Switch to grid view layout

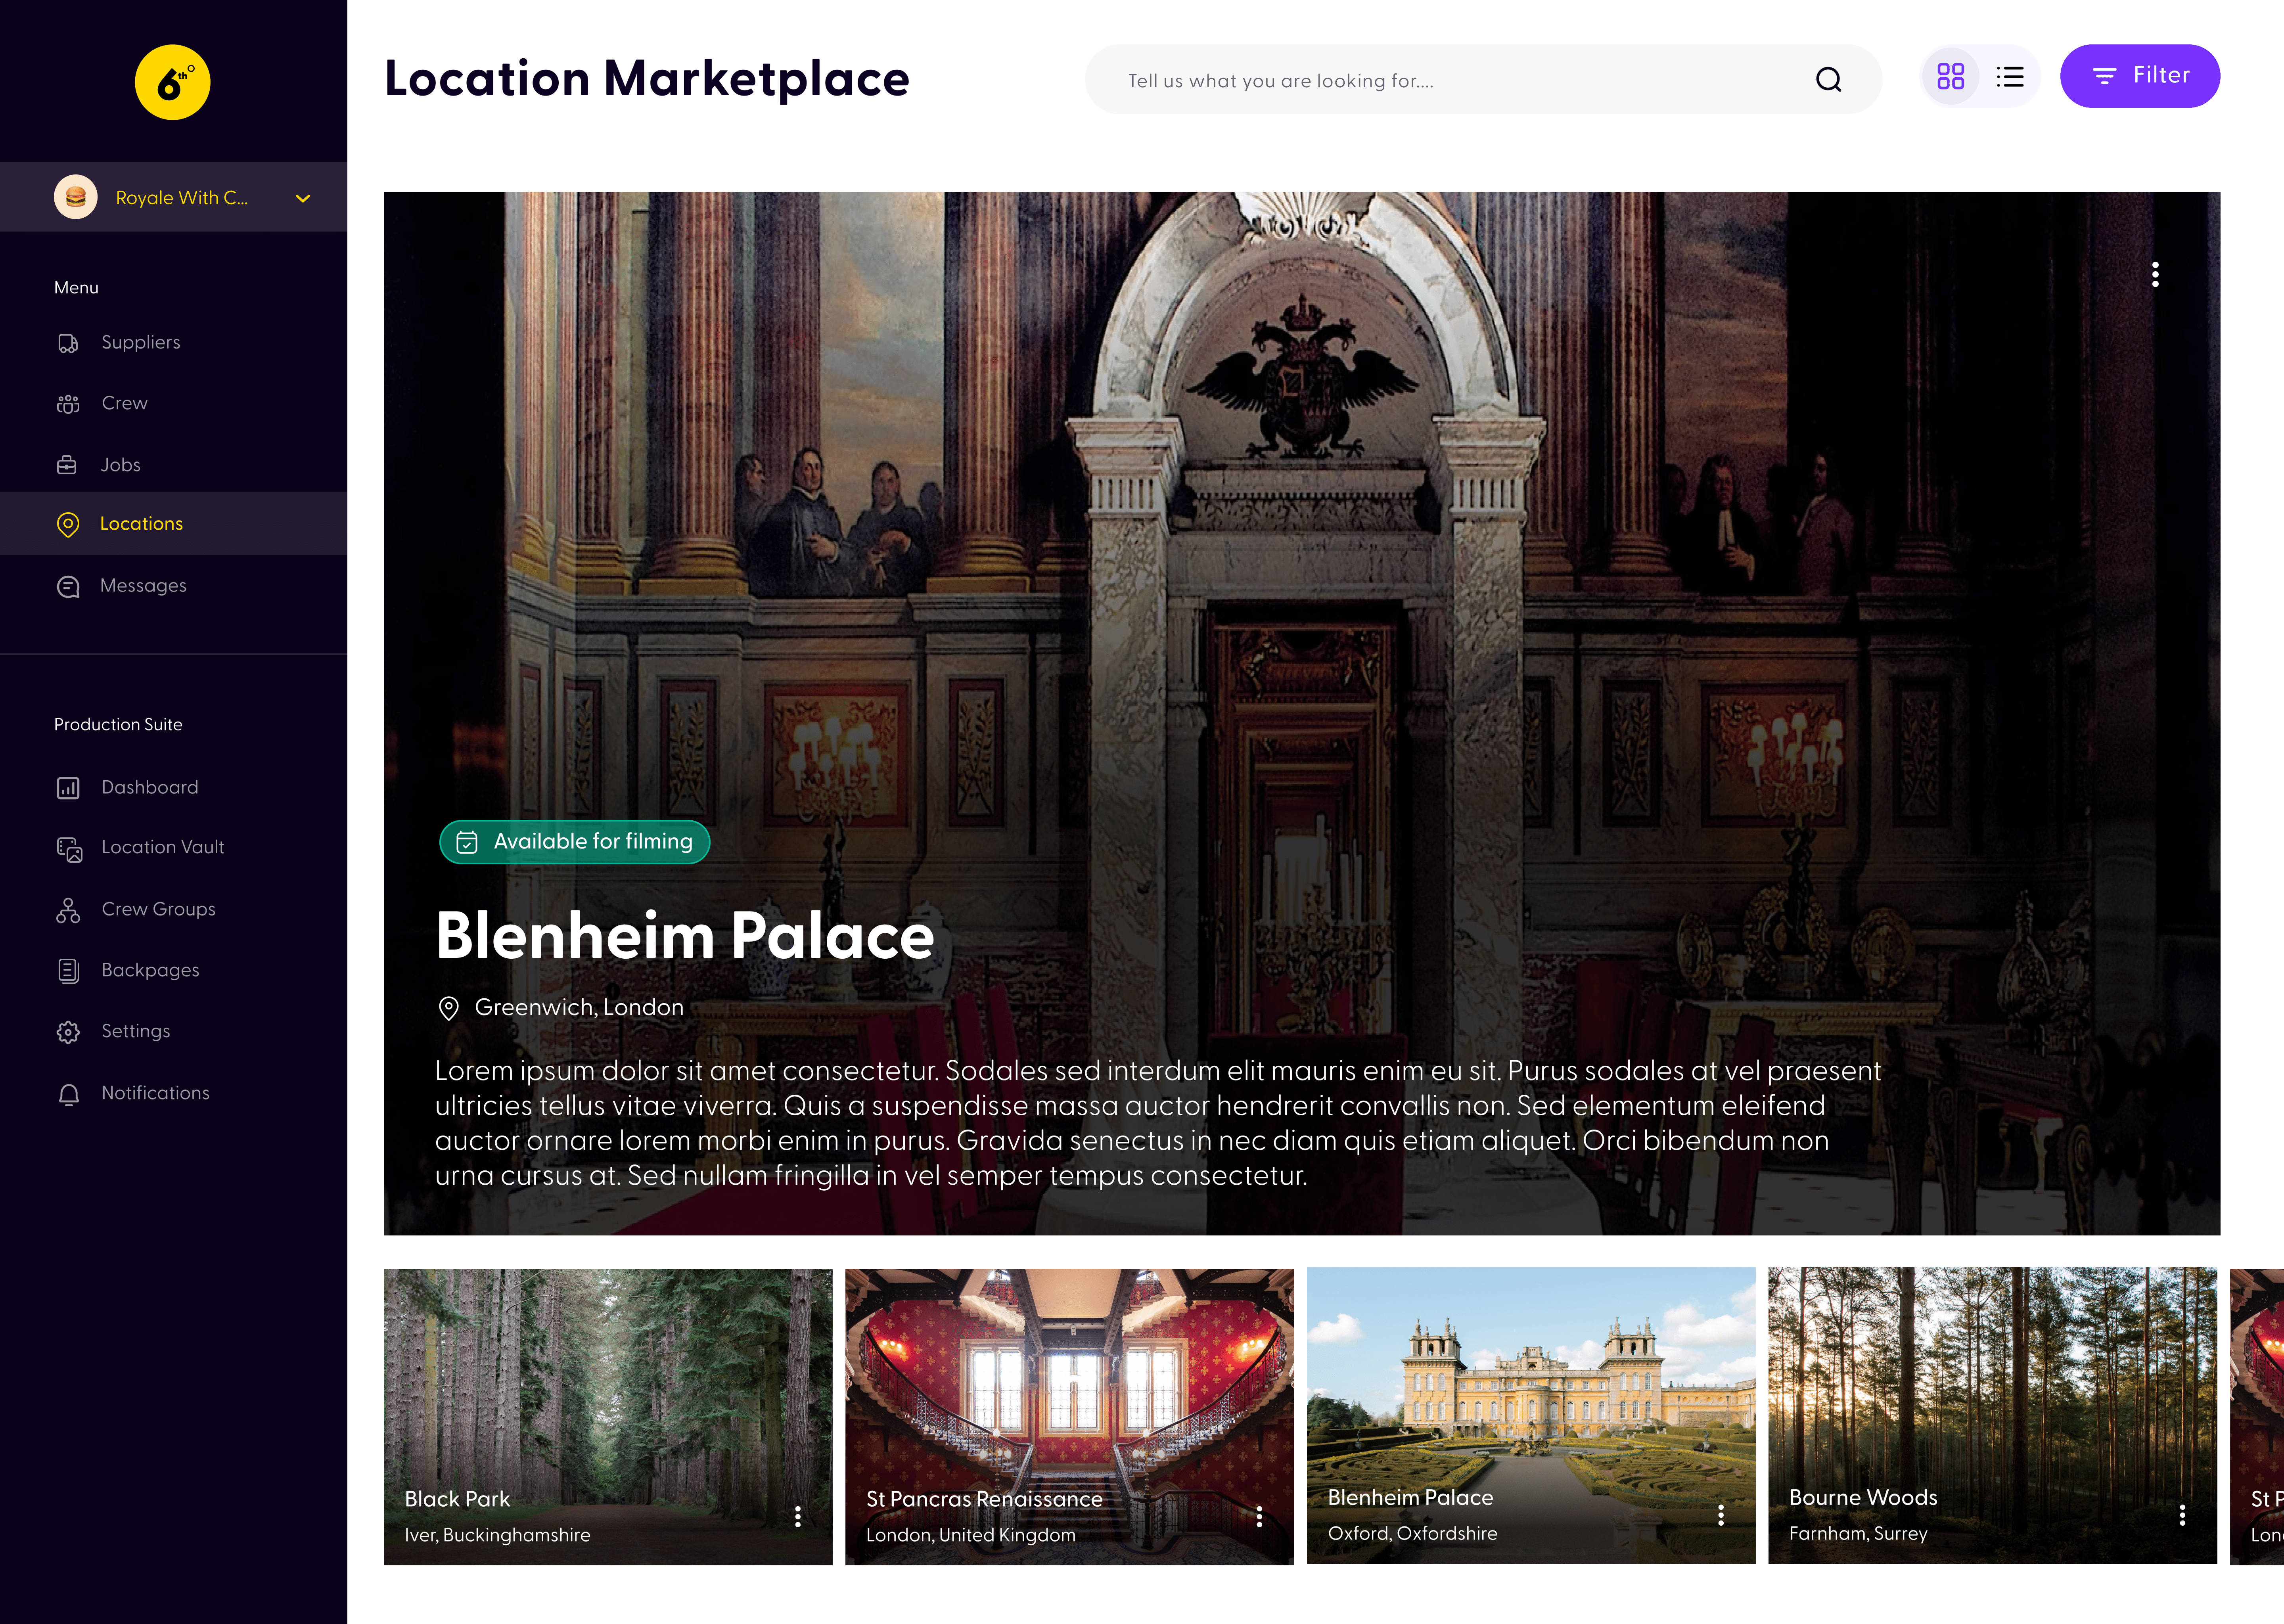tap(1950, 76)
